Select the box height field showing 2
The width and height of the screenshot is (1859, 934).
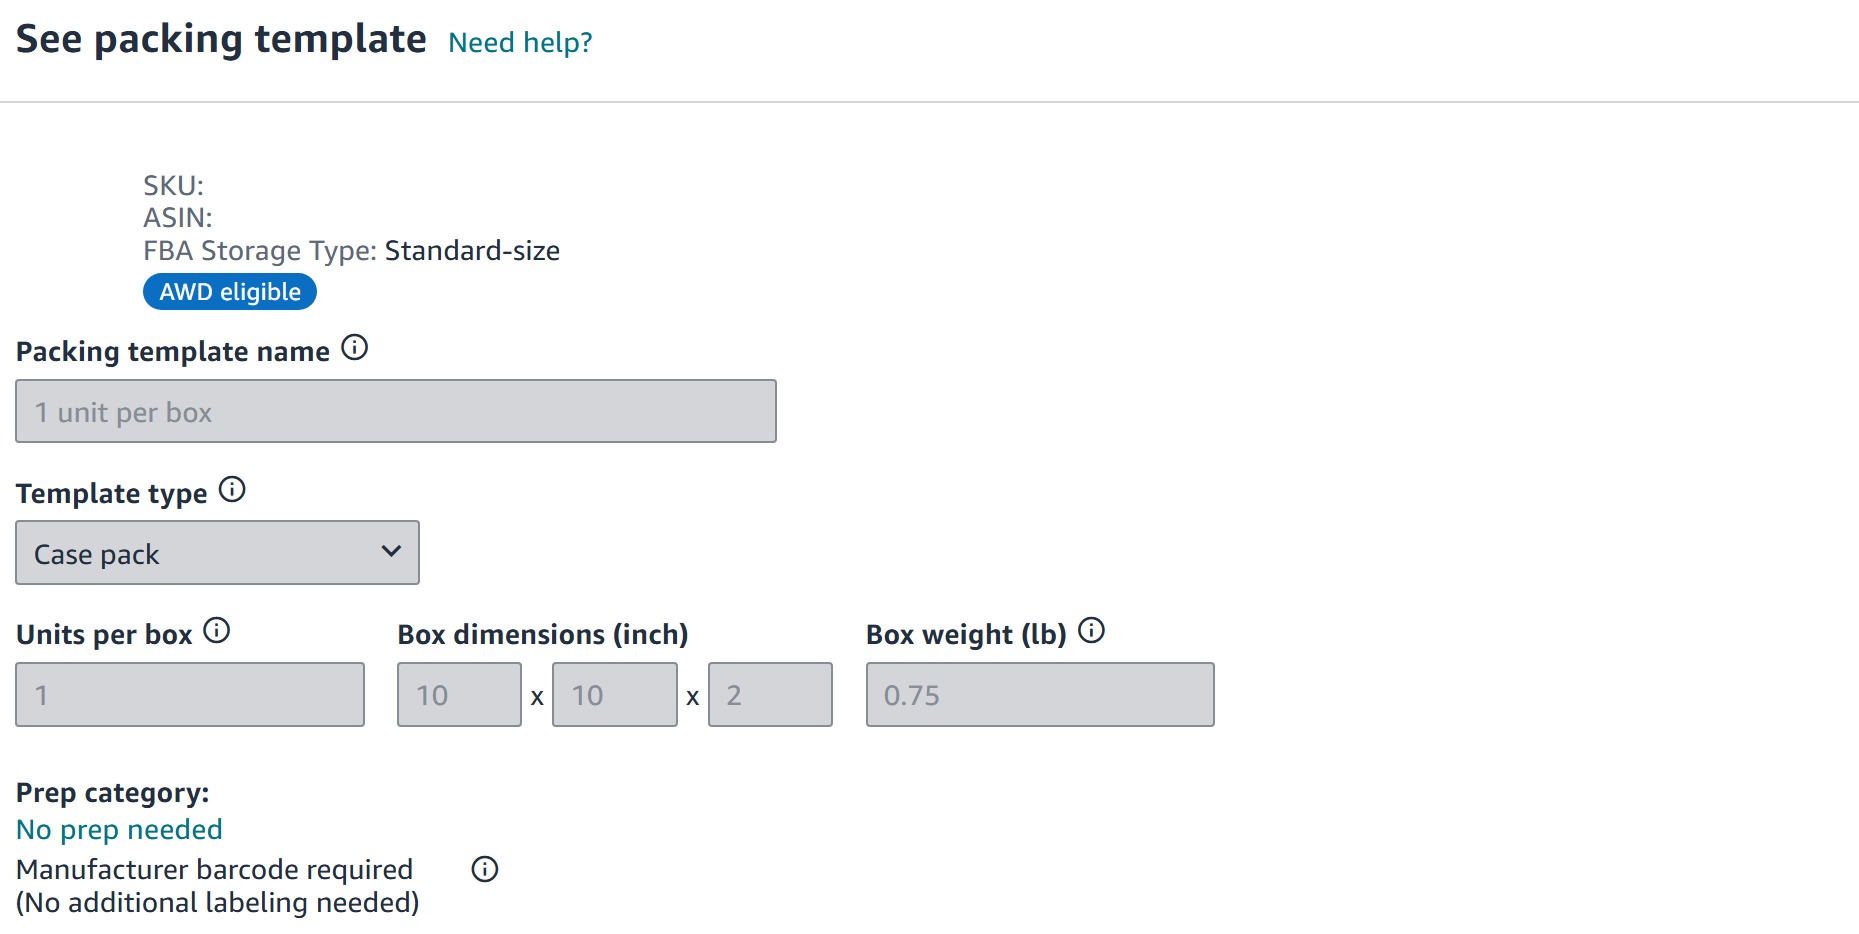(x=770, y=694)
